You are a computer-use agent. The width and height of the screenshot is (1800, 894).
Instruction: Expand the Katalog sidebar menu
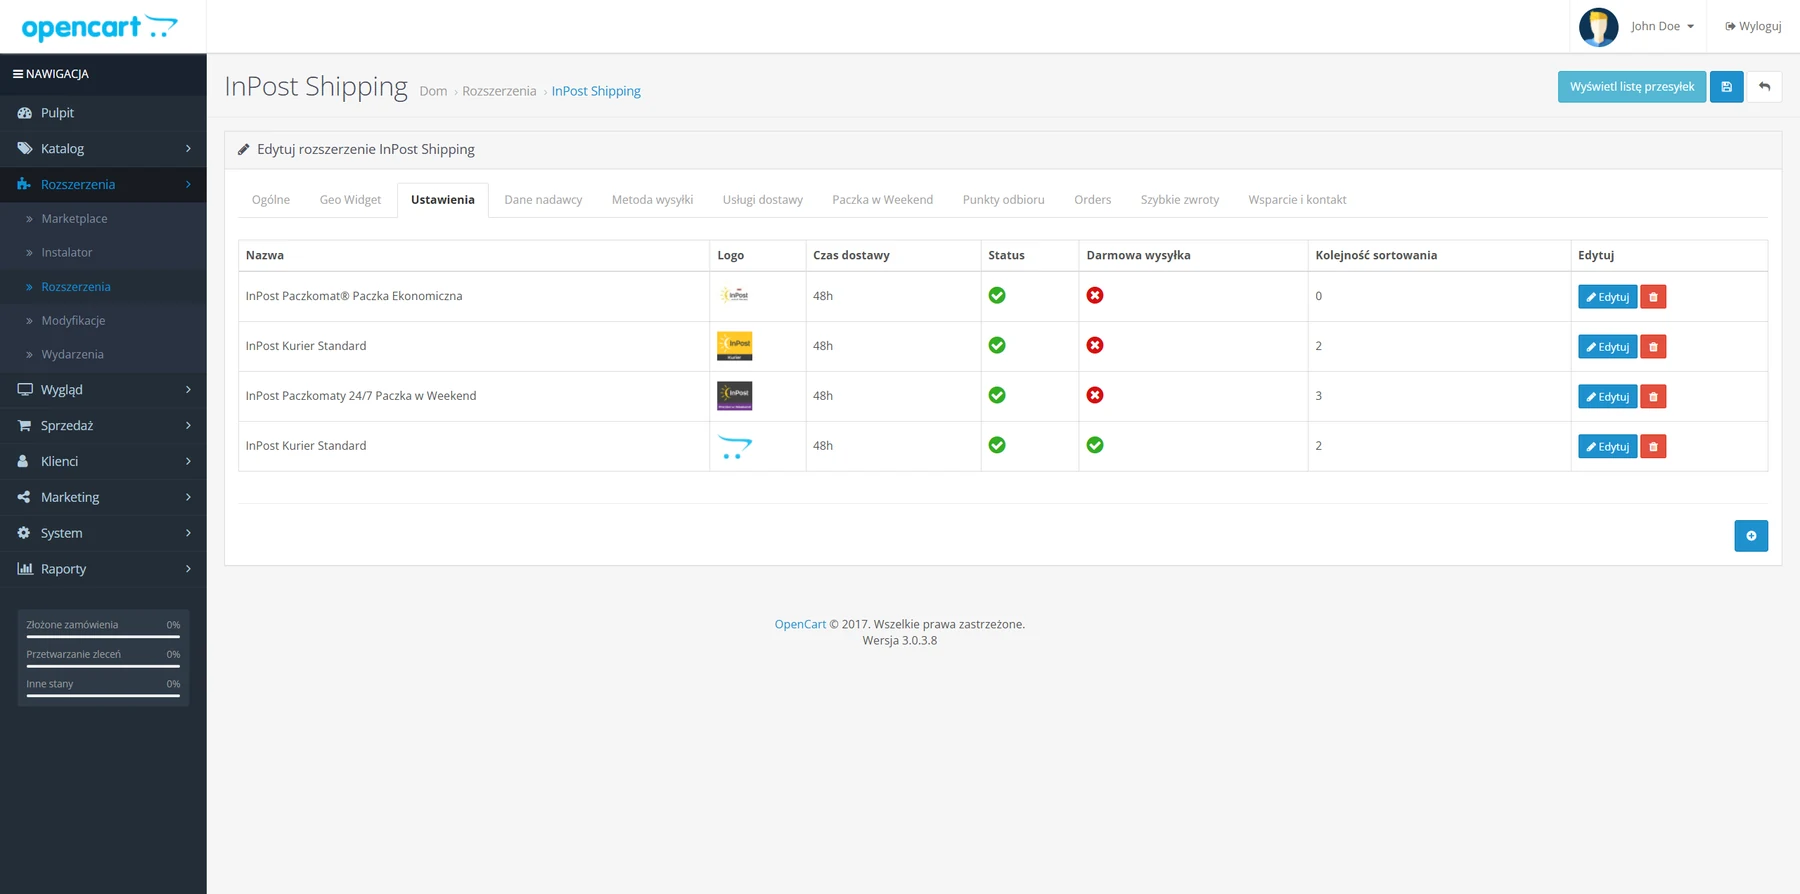point(103,149)
